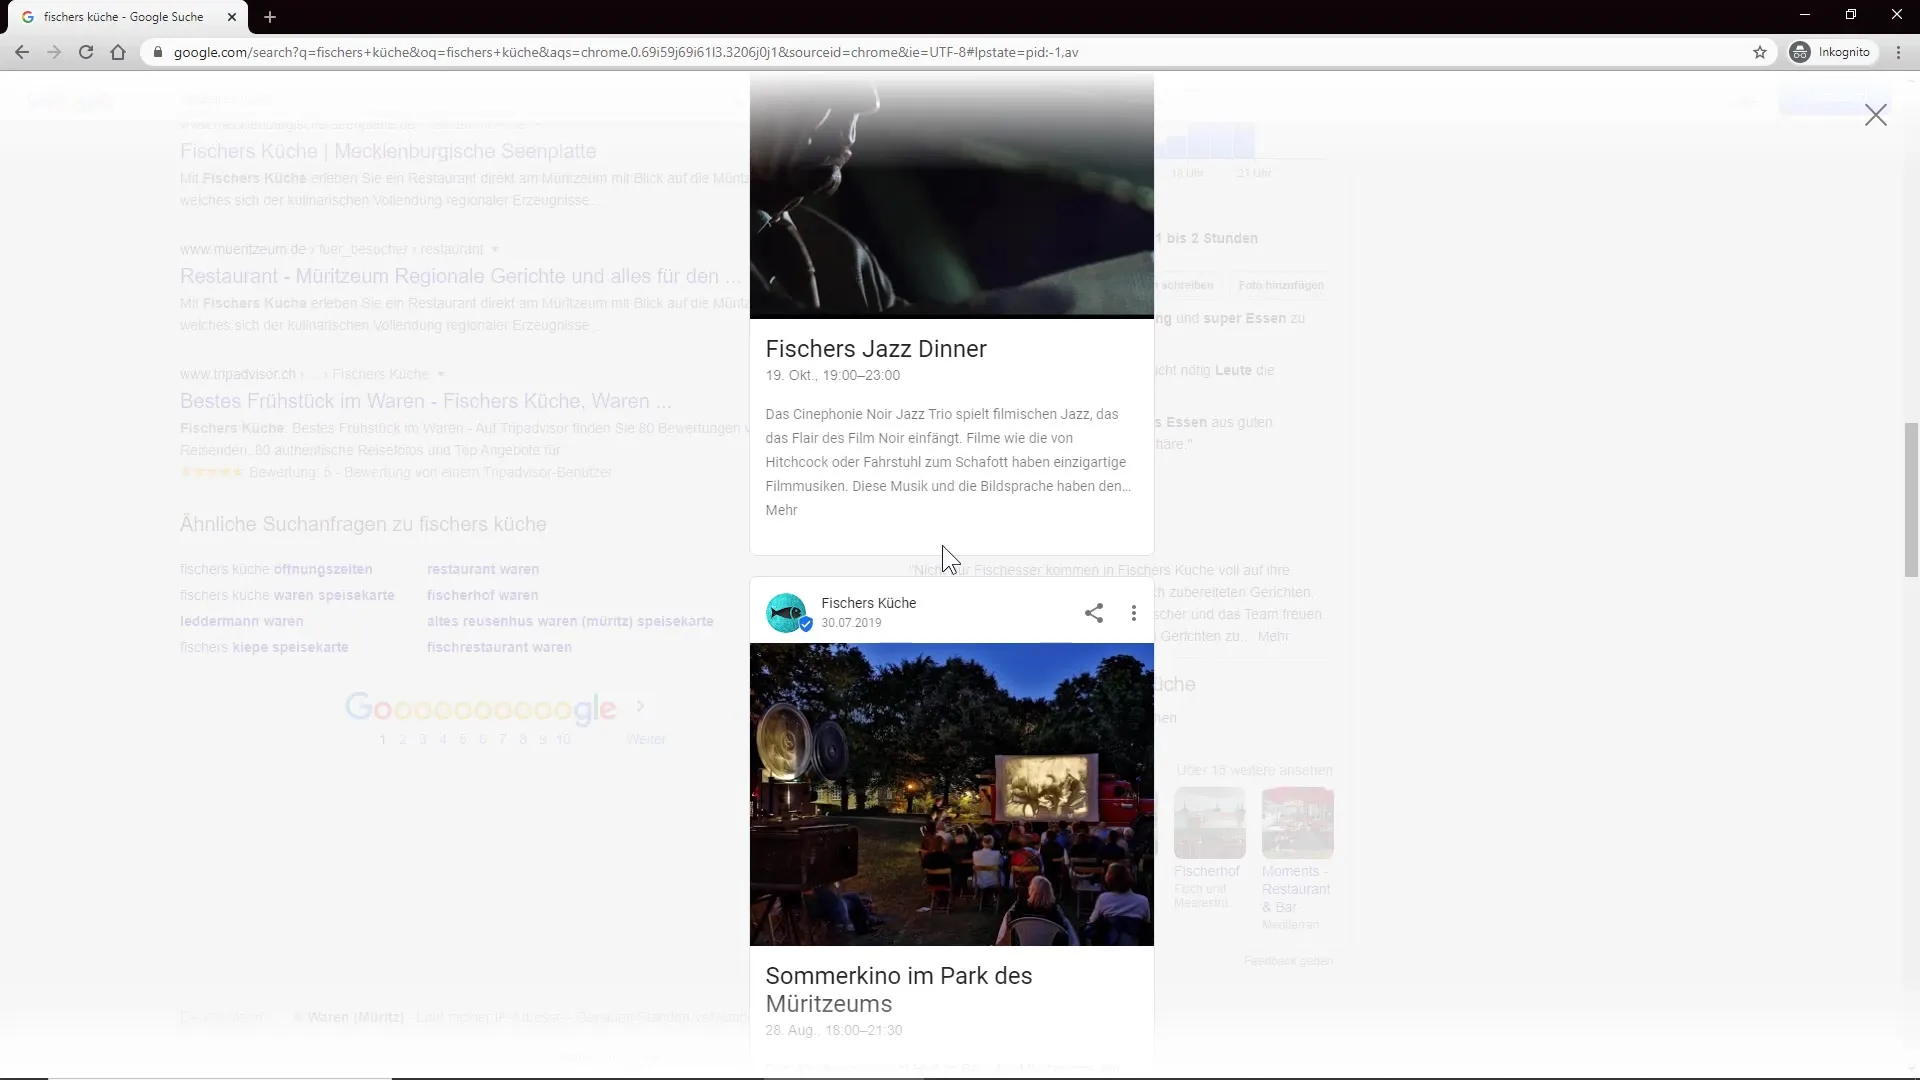
Task: Click the page vertical scrollbar thumb
Action: coord(1911,500)
